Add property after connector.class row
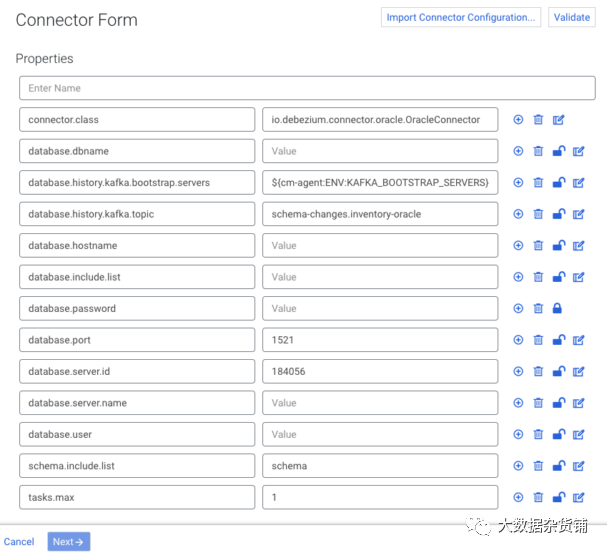 pos(518,120)
